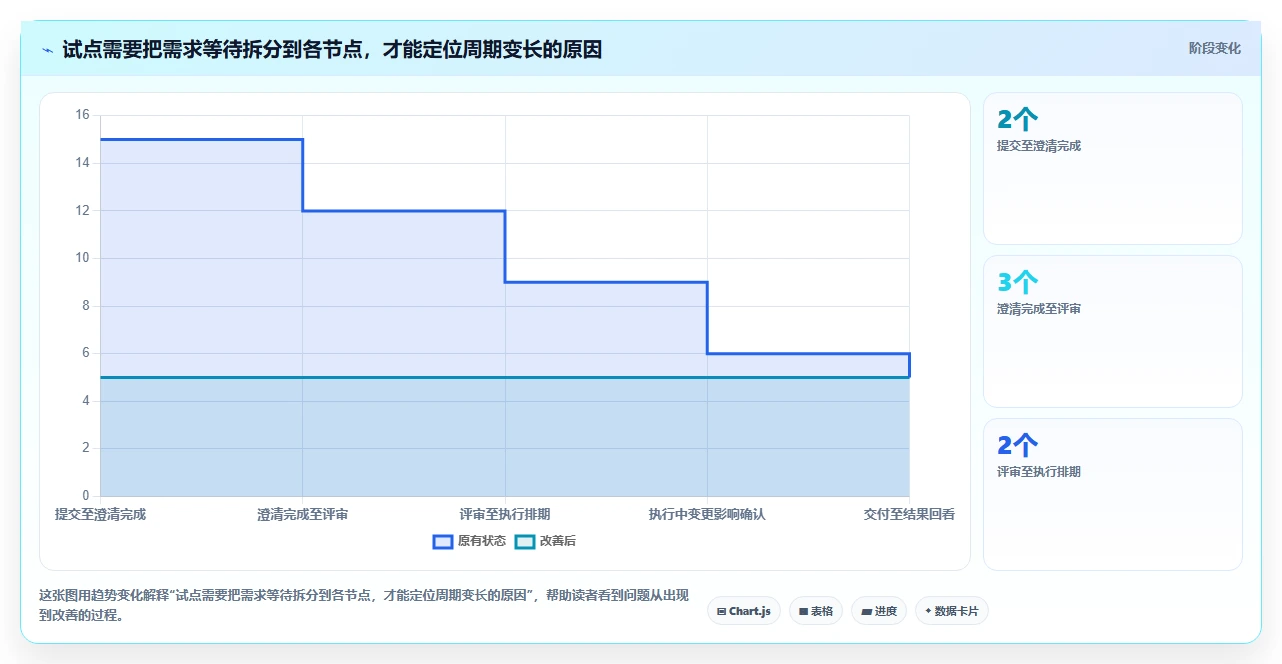Click the chart title heading text

332,49
